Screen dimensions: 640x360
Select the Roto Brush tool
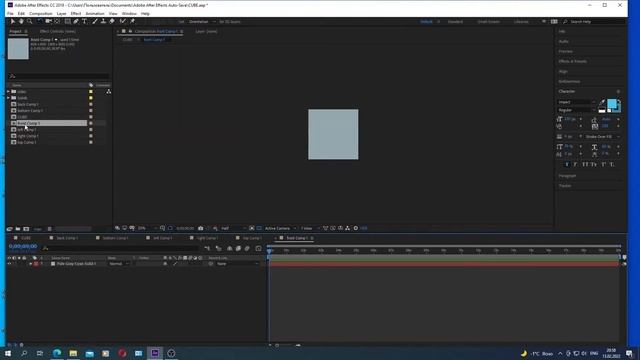tap(122, 21)
